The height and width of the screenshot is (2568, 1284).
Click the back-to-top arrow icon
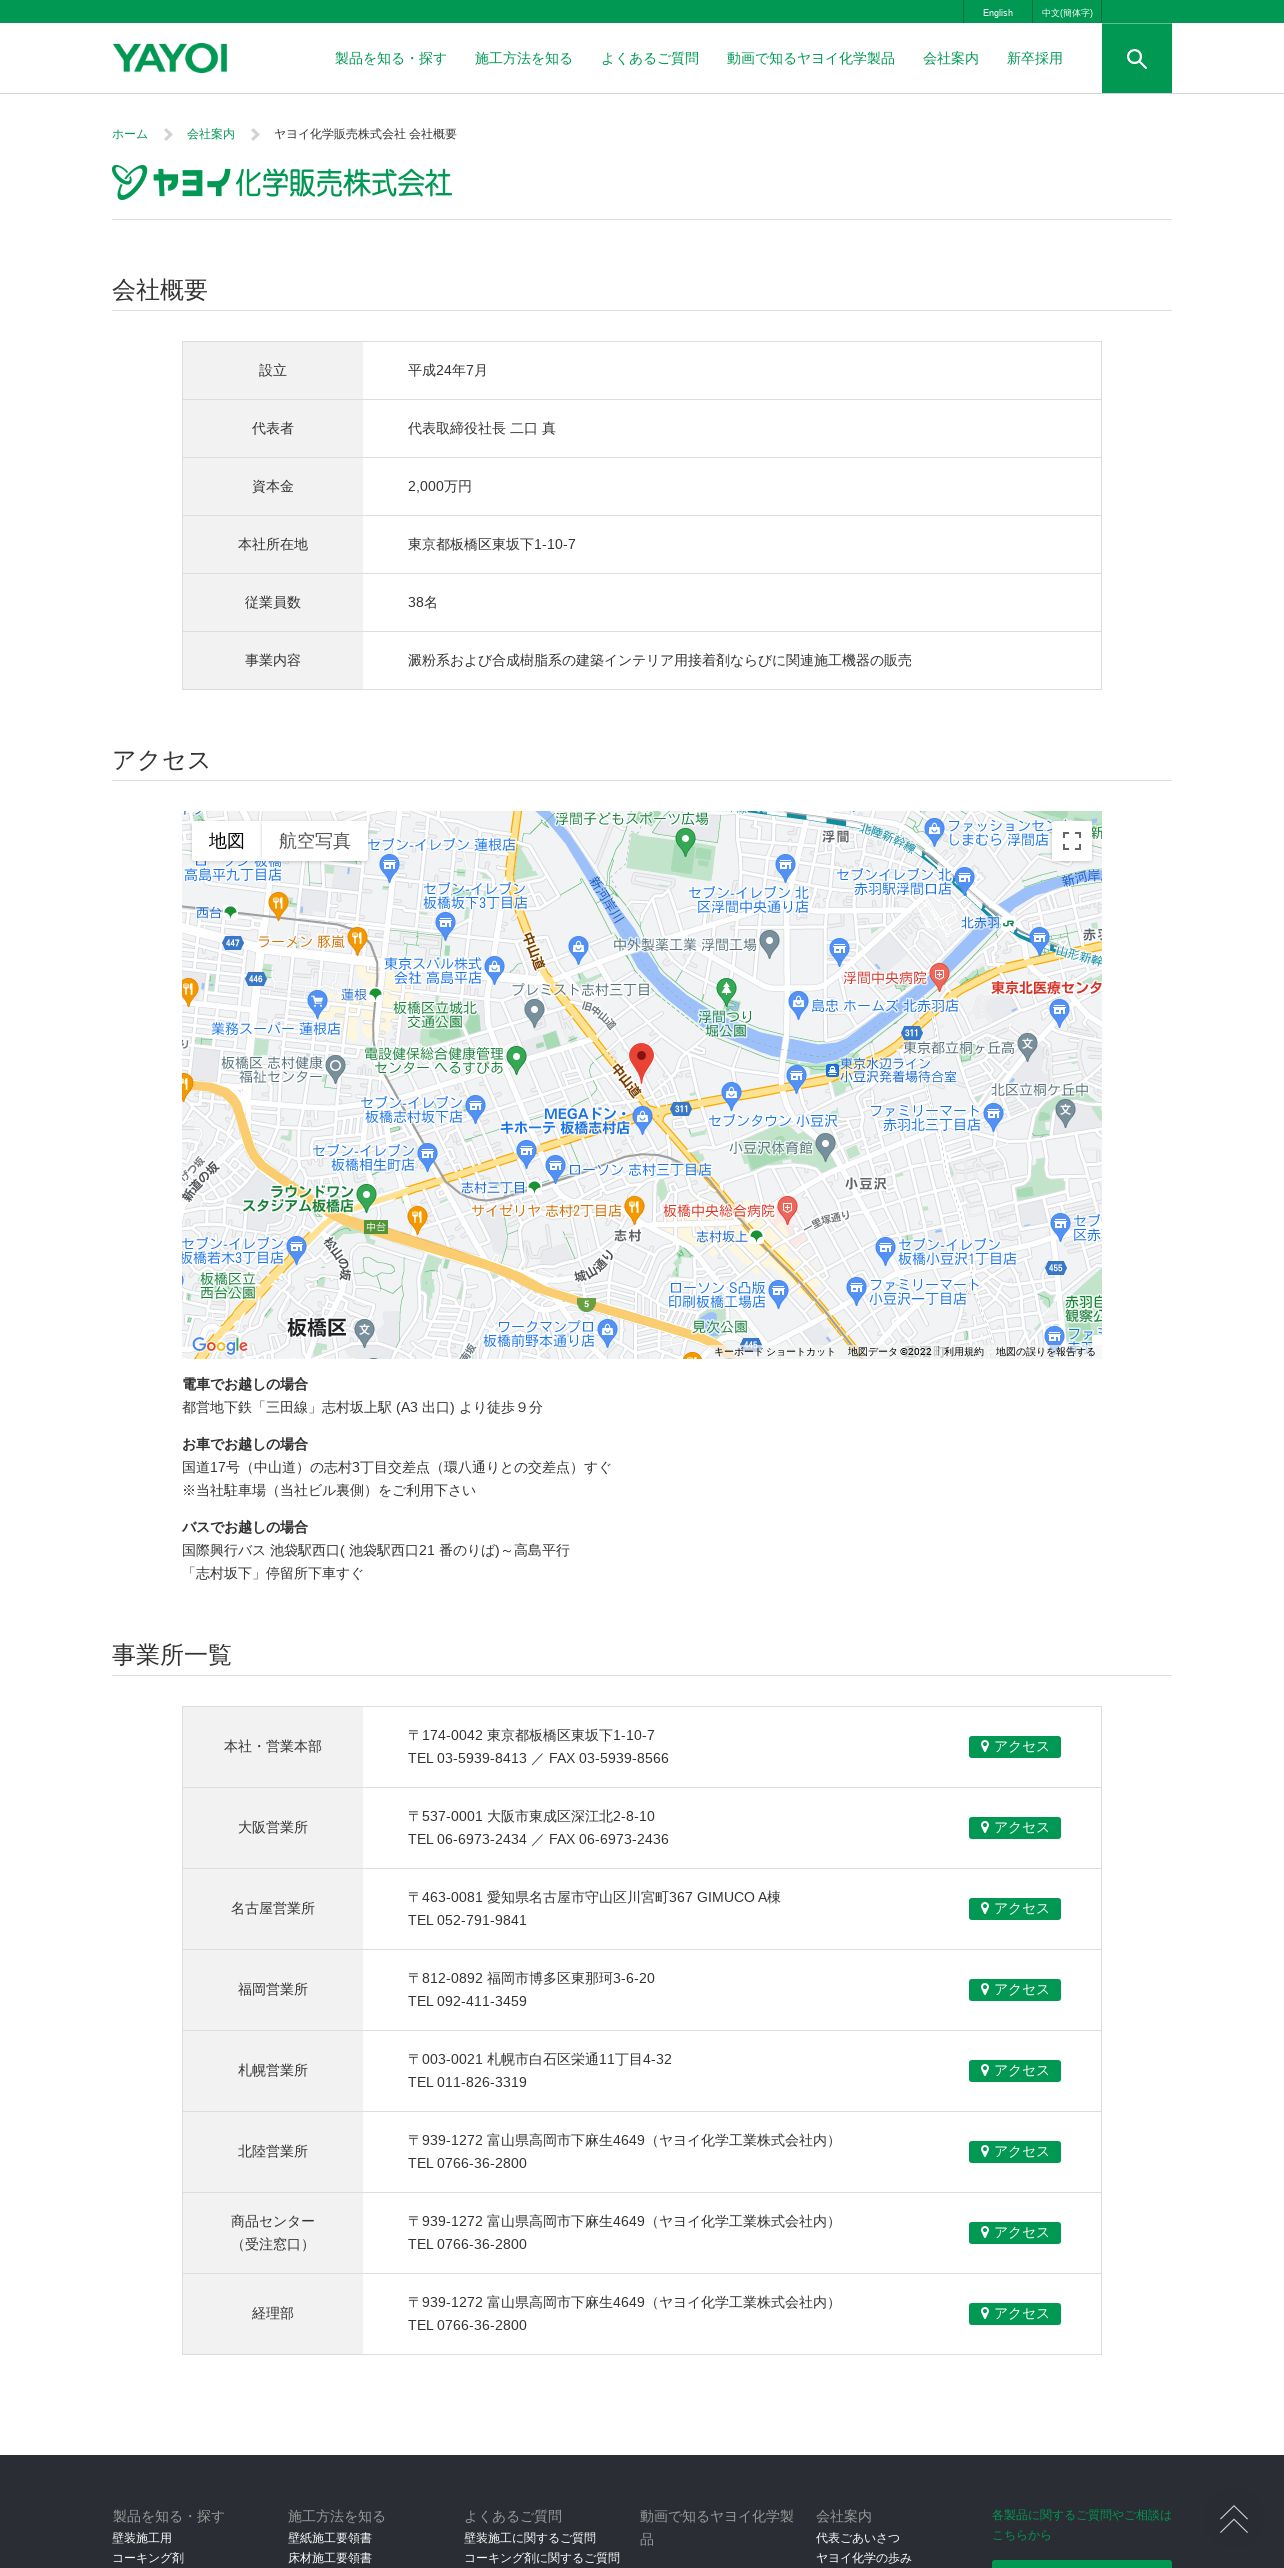1233,2518
